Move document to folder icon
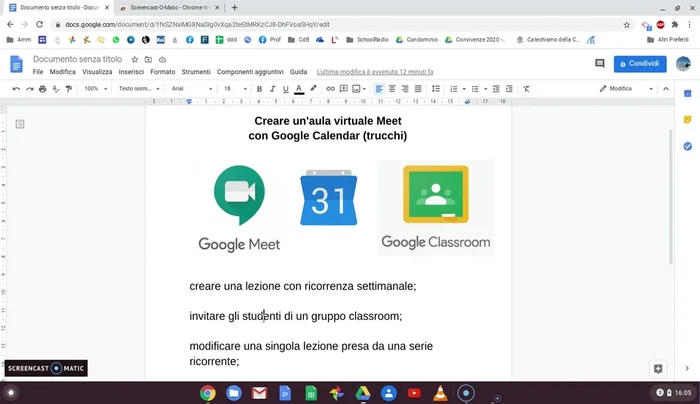 148,59
